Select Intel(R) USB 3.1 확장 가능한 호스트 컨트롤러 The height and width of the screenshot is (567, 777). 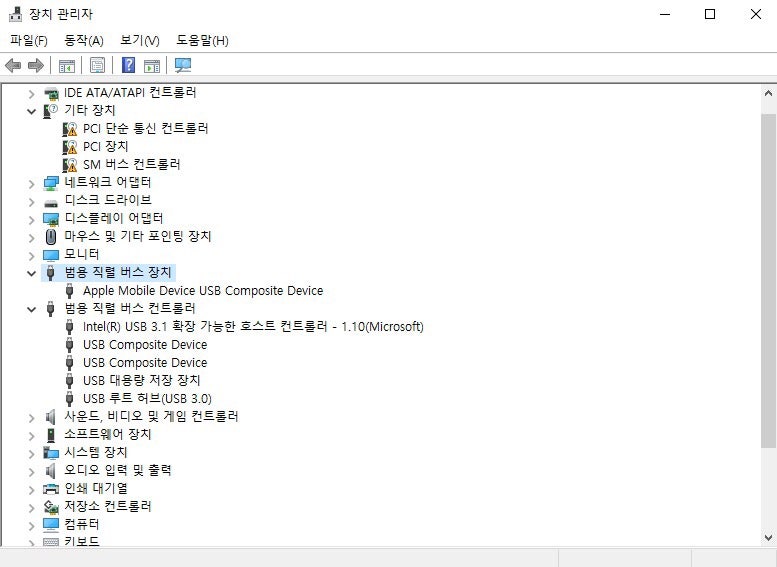click(x=253, y=327)
